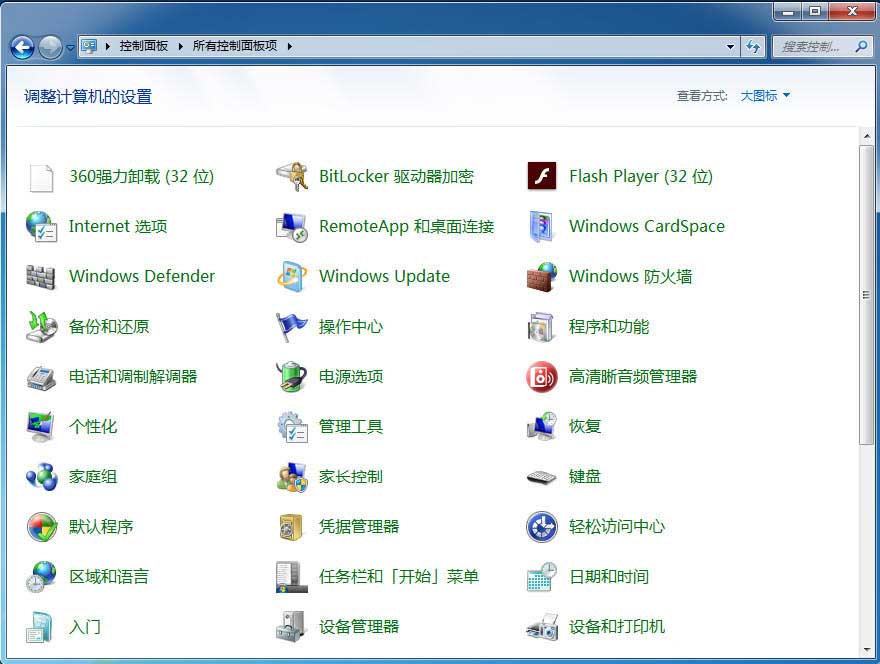This screenshot has height=664, width=880.
Task: Open the Windows Defender link text
Action: tap(142, 276)
